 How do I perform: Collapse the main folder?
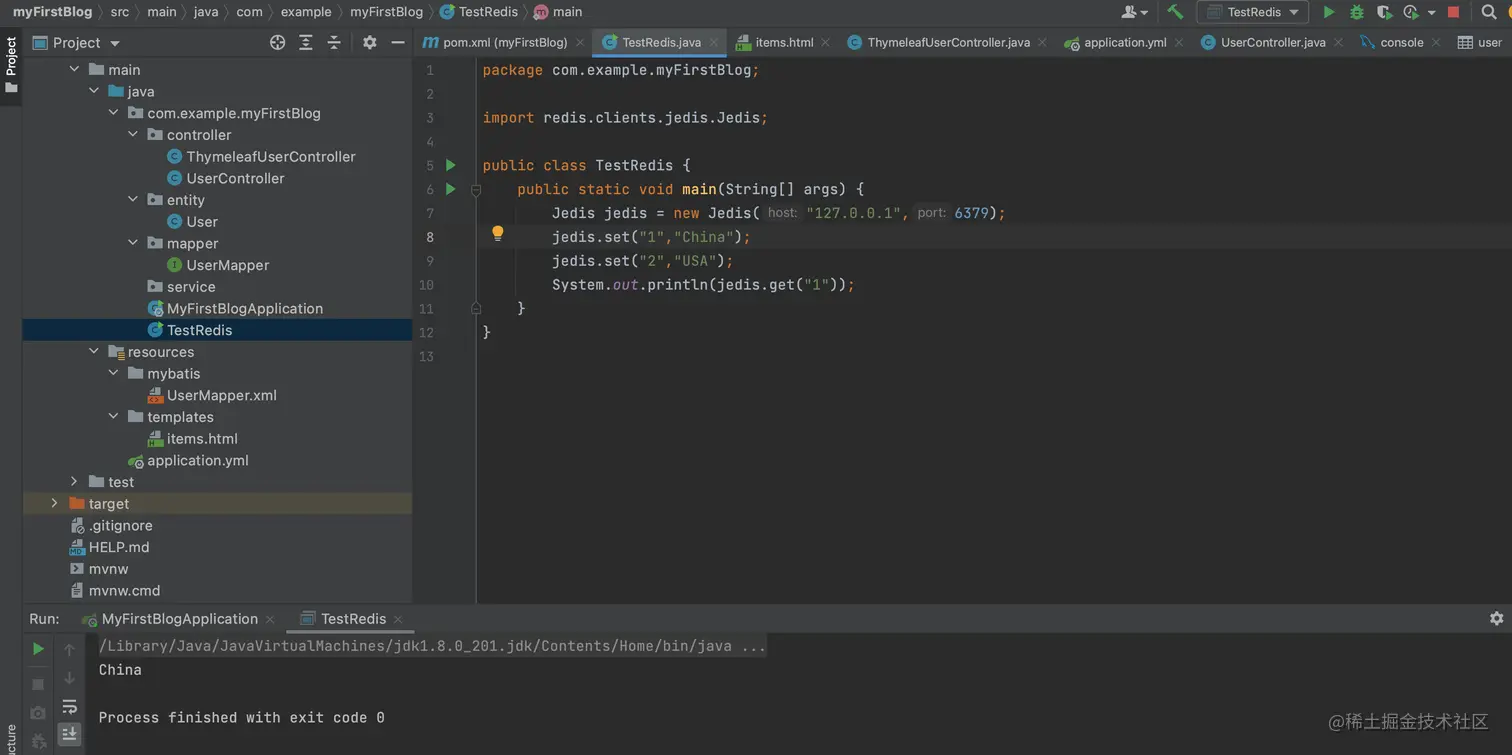(74, 70)
